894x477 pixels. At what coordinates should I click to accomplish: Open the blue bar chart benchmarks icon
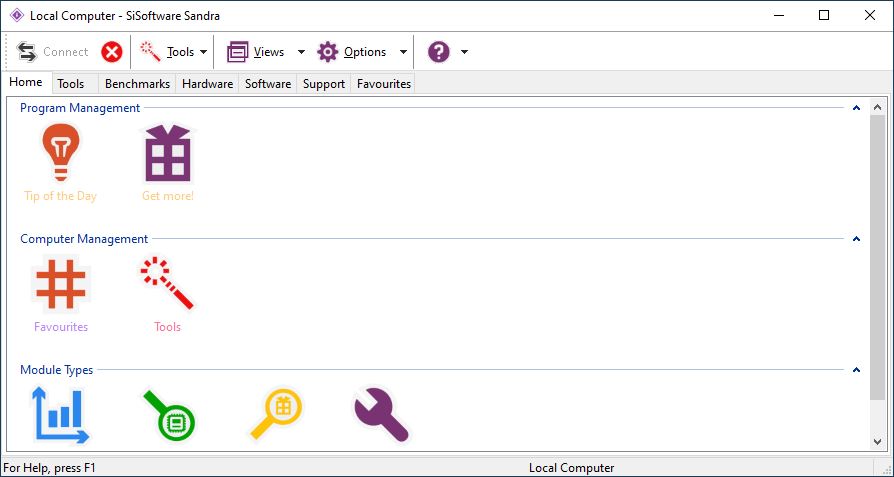coord(60,414)
